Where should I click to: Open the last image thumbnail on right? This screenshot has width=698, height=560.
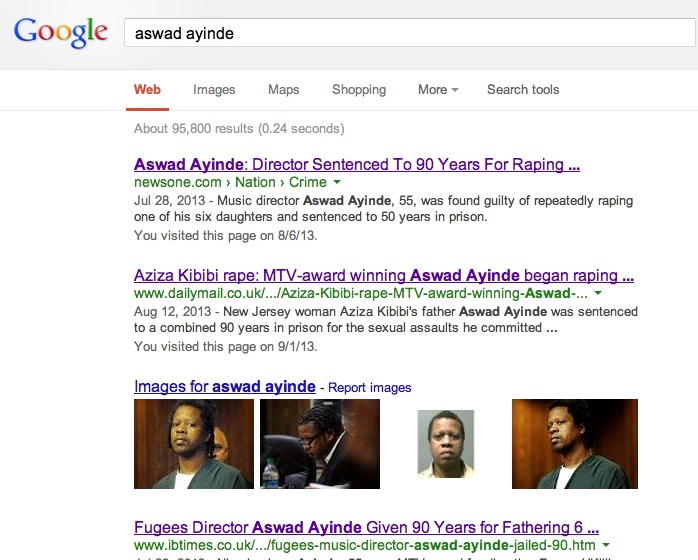pyautogui.click(x=575, y=444)
